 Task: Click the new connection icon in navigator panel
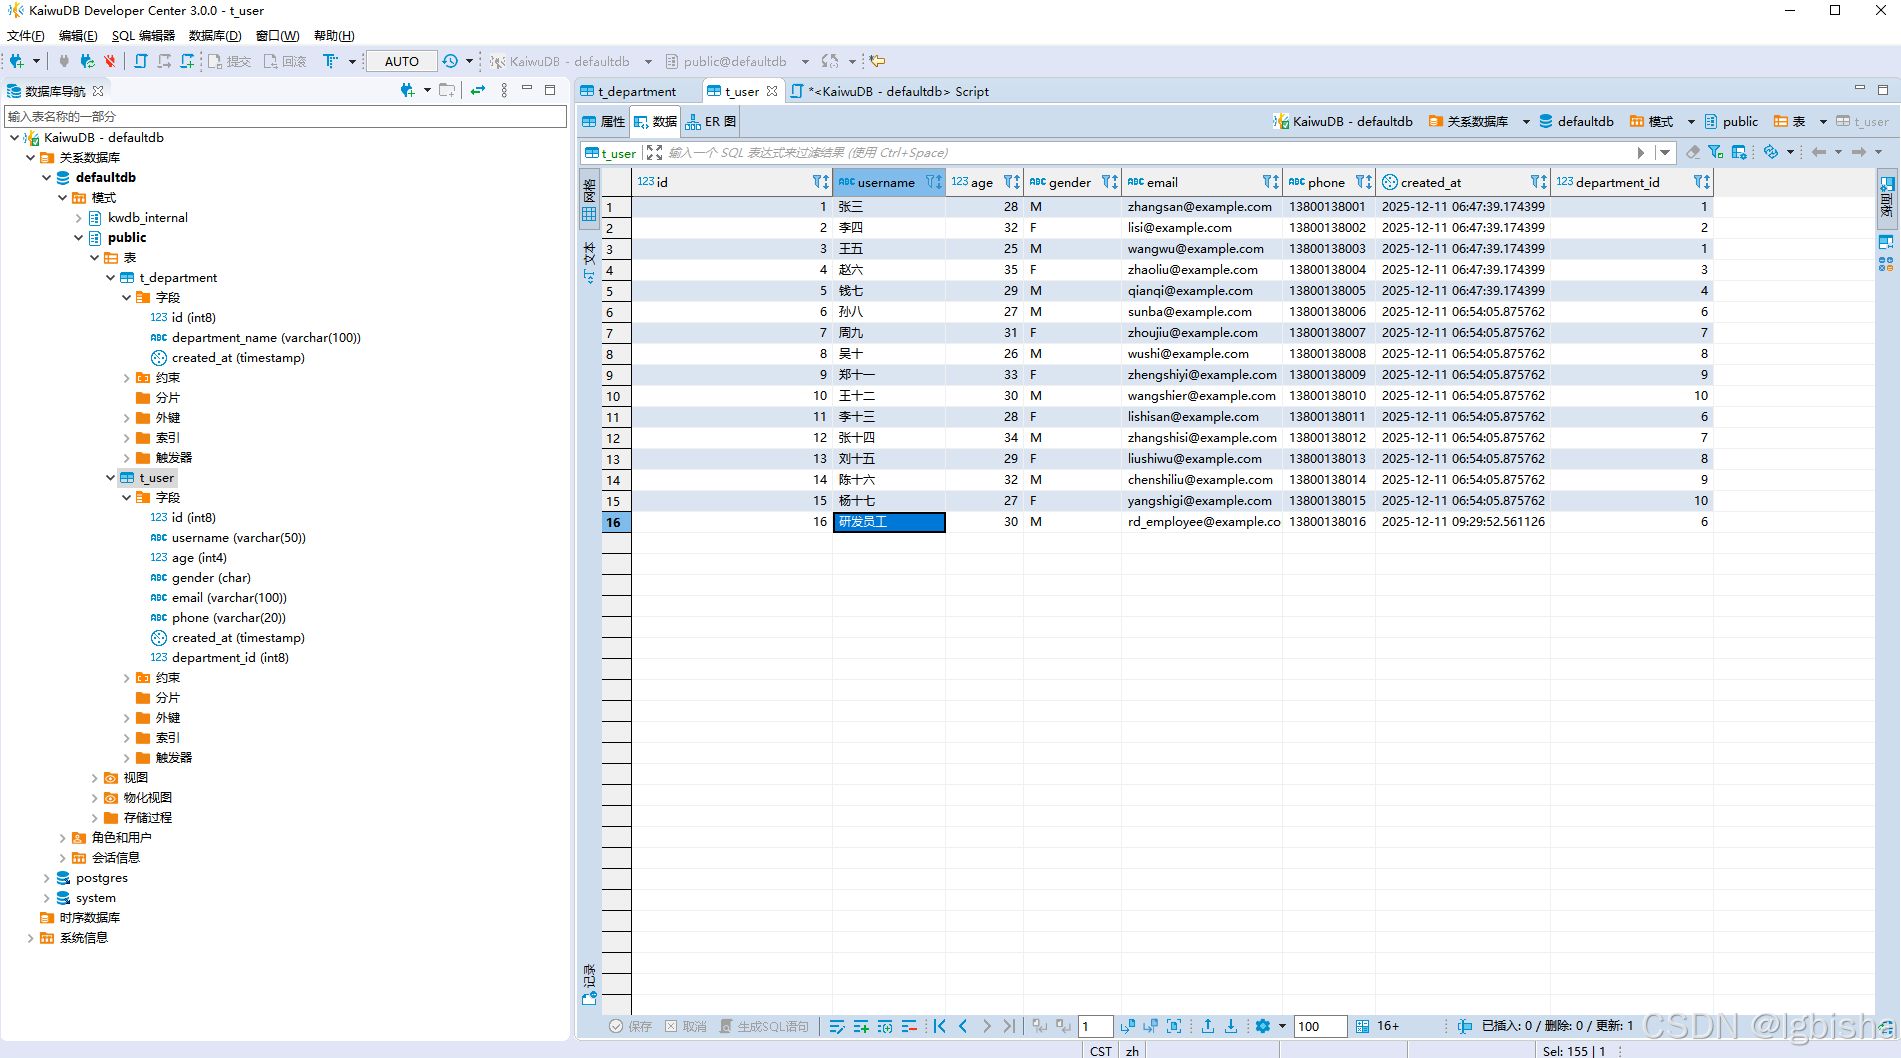407,90
